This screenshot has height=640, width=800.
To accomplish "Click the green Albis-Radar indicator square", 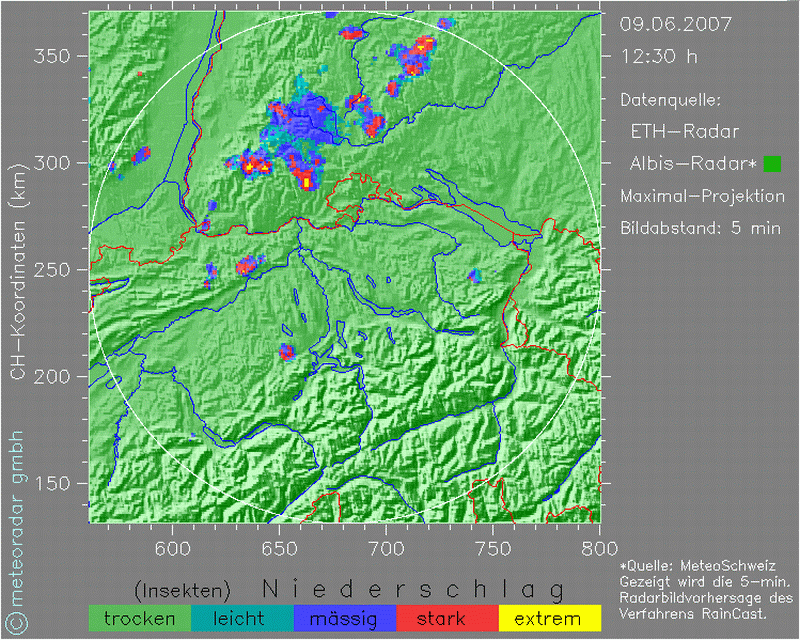I will [x=772, y=164].
